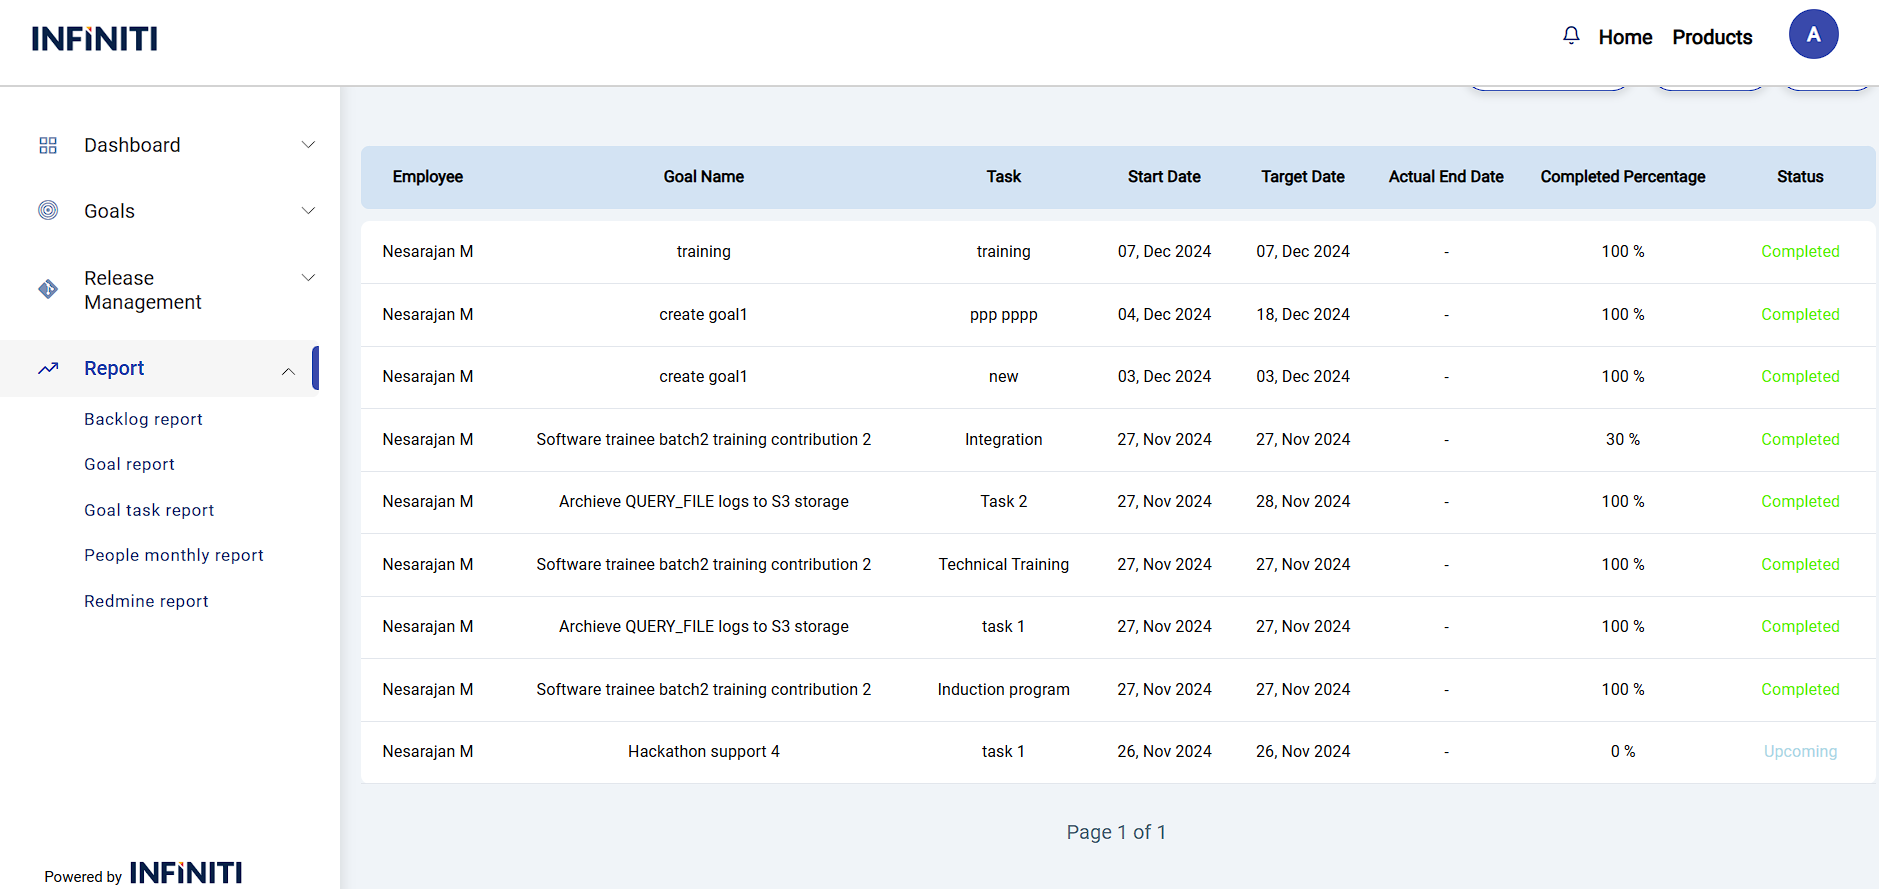This screenshot has height=889, width=1879.
Task: Select the Hackathon support 4 row
Action: pyautogui.click(x=703, y=752)
